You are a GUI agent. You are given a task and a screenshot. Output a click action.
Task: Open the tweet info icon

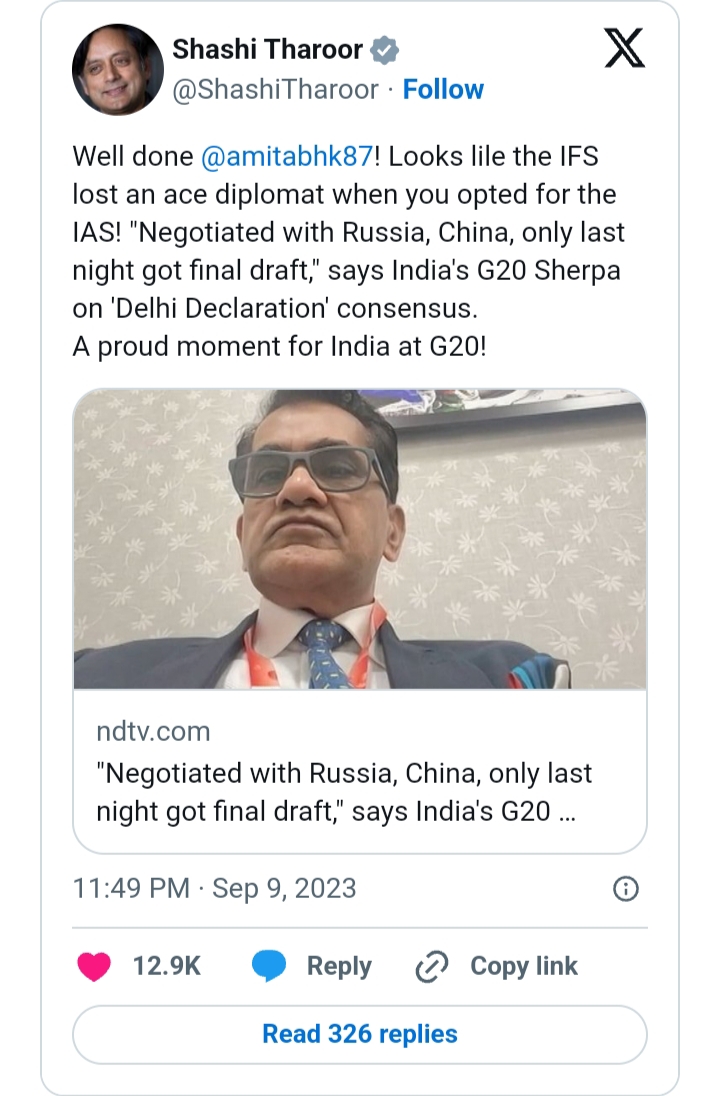pos(625,888)
